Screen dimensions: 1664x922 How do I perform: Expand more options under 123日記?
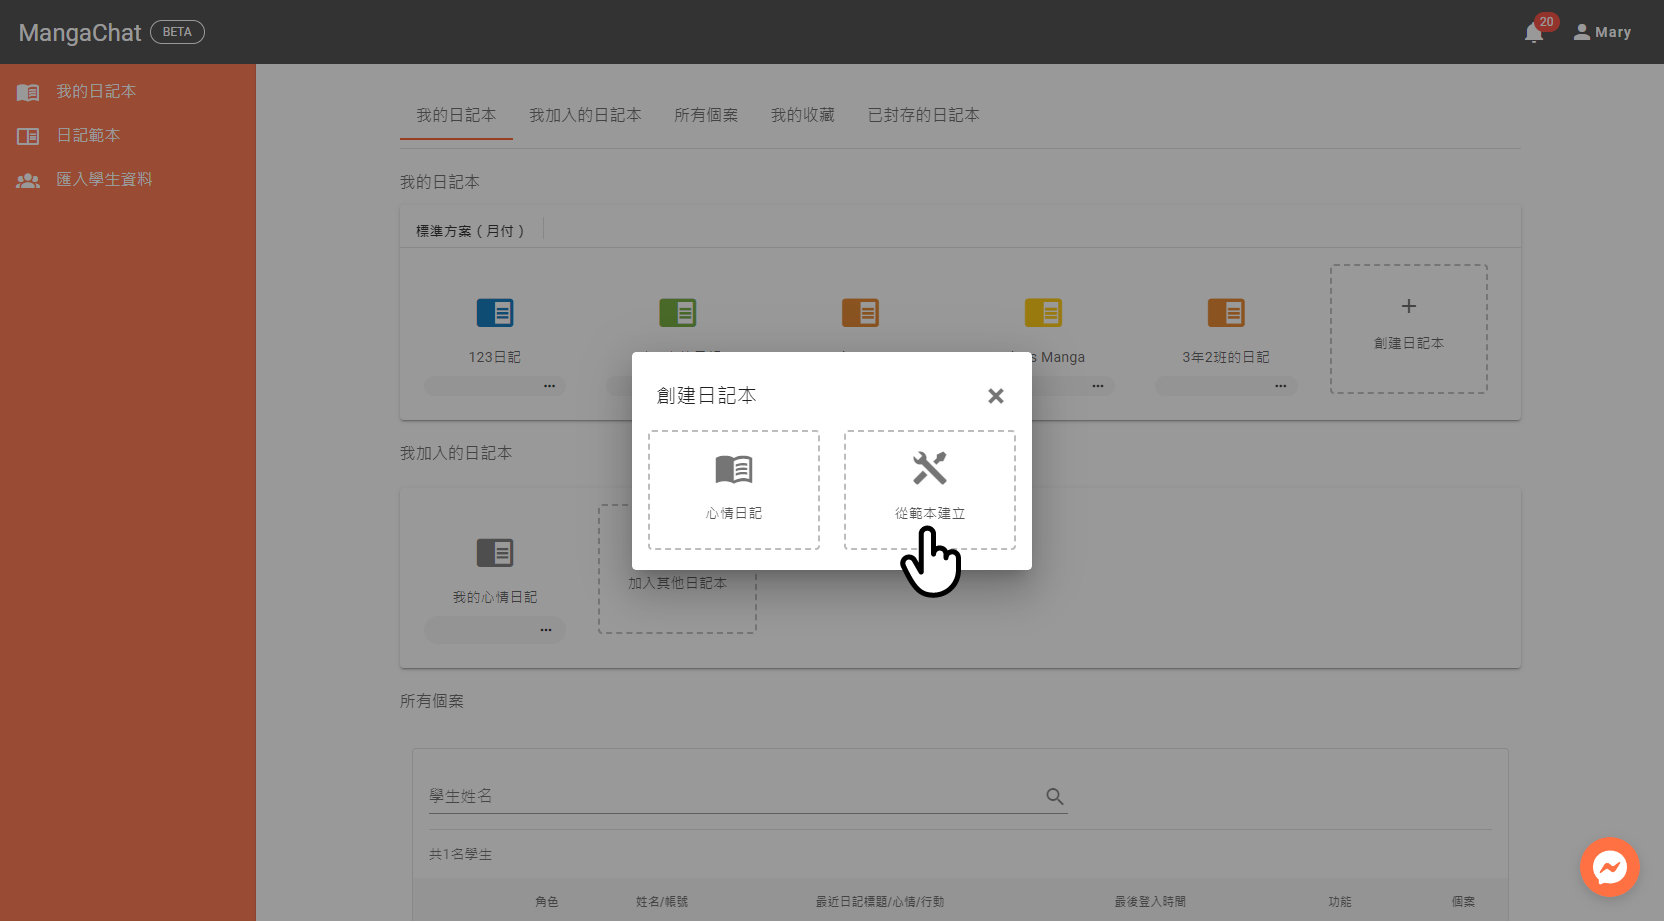coord(549,386)
